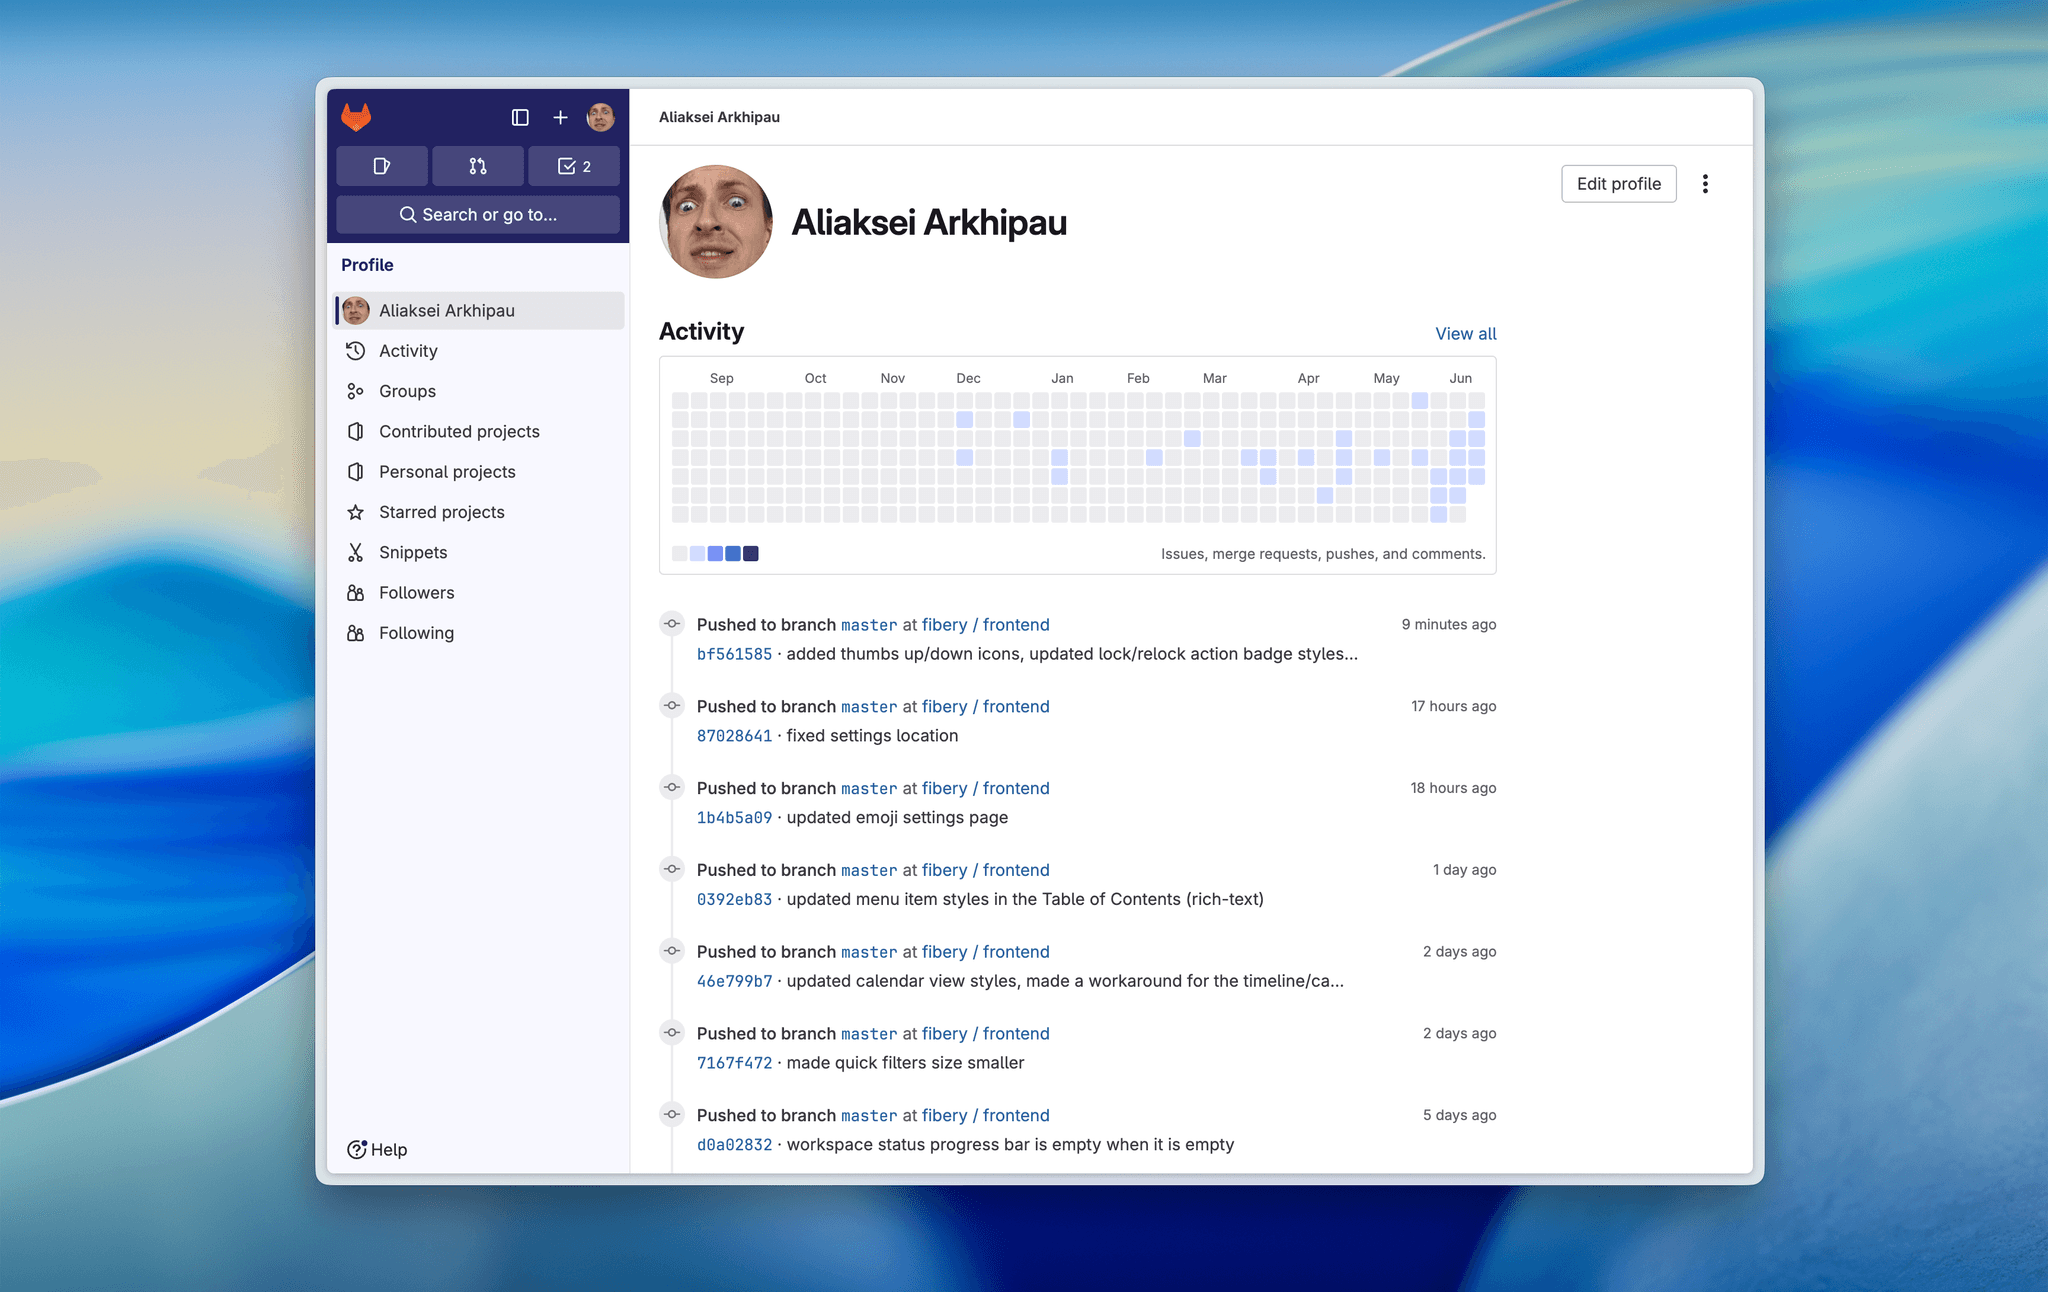This screenshot has height=1292, width=2048.
Task: Open merge requests icon button
Action: tap(477, 166)
